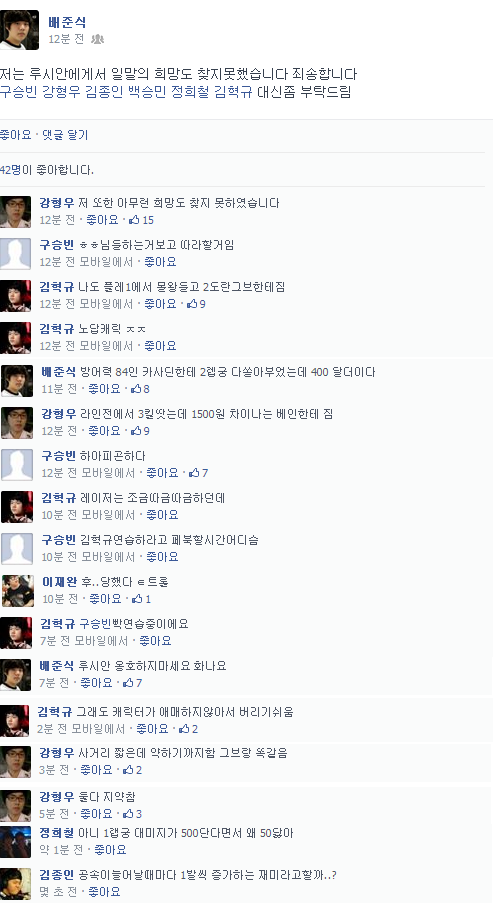The image size is (493, 913).
Task: Click the audience friends icon beside 12분 전
Action: [98, 39]
